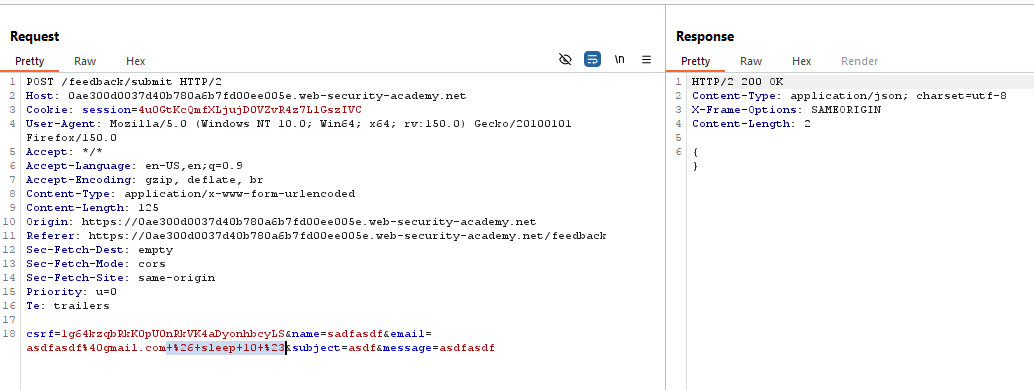The image size is (1034, 390).
Task: Switch to the Request Hex tab
Action: click(136, 61)
